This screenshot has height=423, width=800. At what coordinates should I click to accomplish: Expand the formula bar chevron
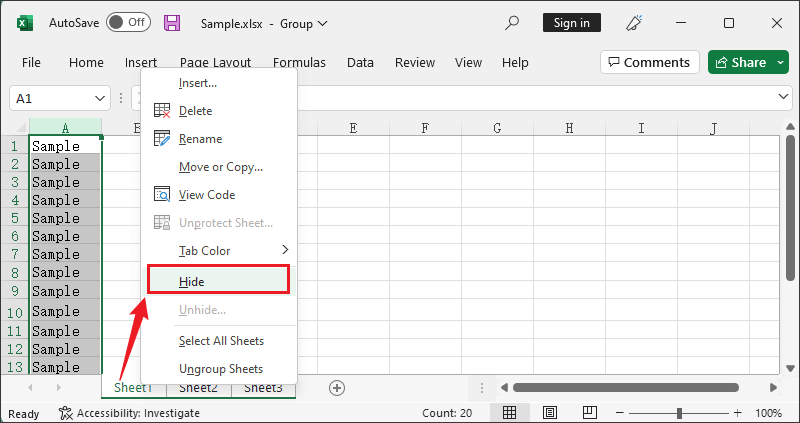pyautogui.click(x=783, y=97)
